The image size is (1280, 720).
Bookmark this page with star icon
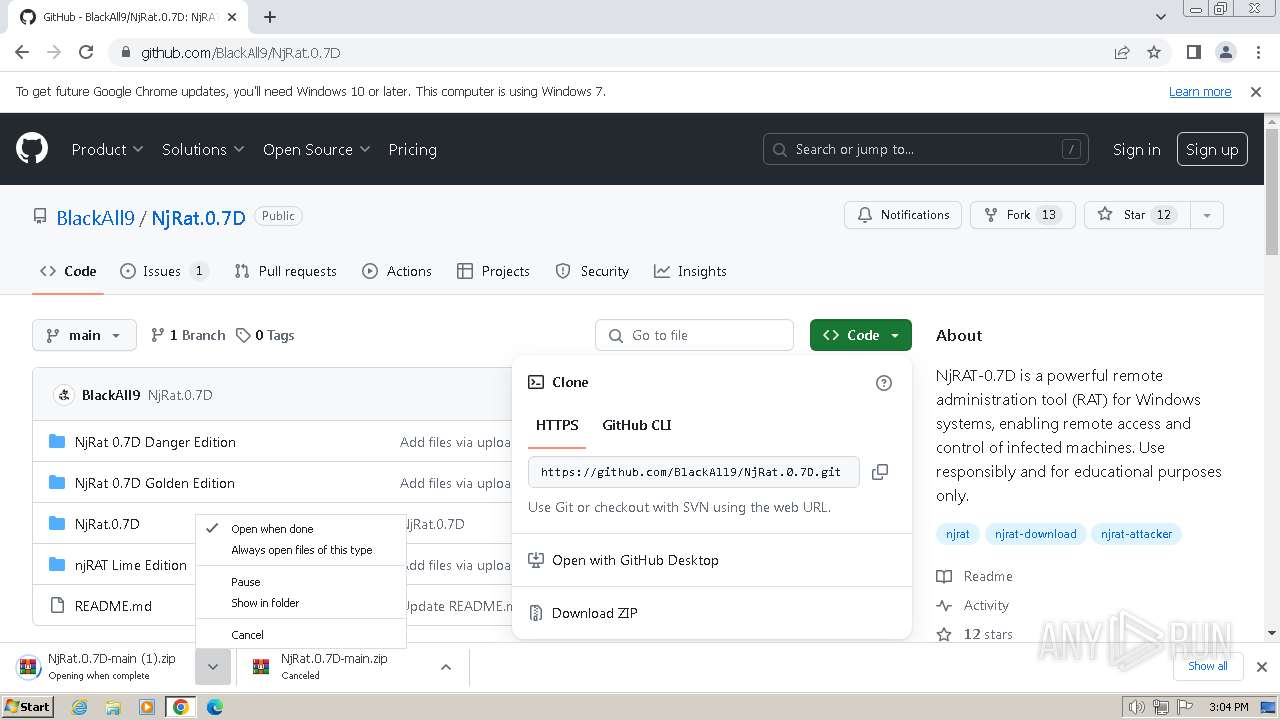[x=1154, y=52]
